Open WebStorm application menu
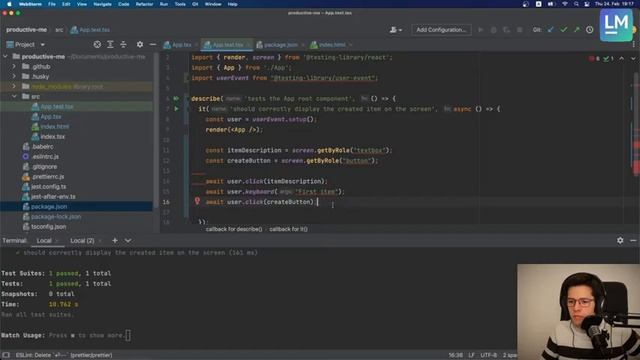The image size is (640, 360). [30, 4]
